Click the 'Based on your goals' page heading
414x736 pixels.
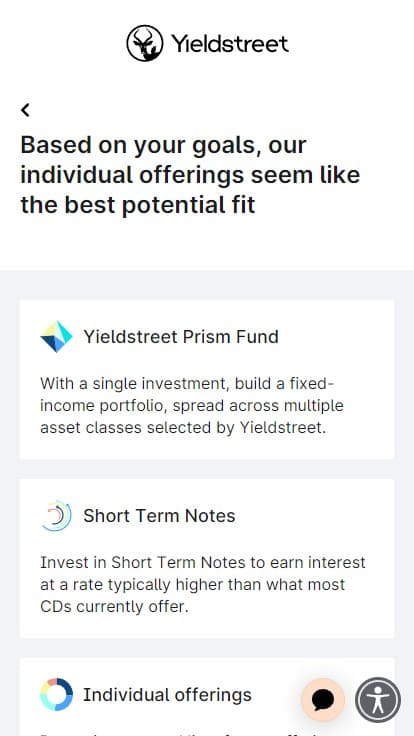point(190,175)
